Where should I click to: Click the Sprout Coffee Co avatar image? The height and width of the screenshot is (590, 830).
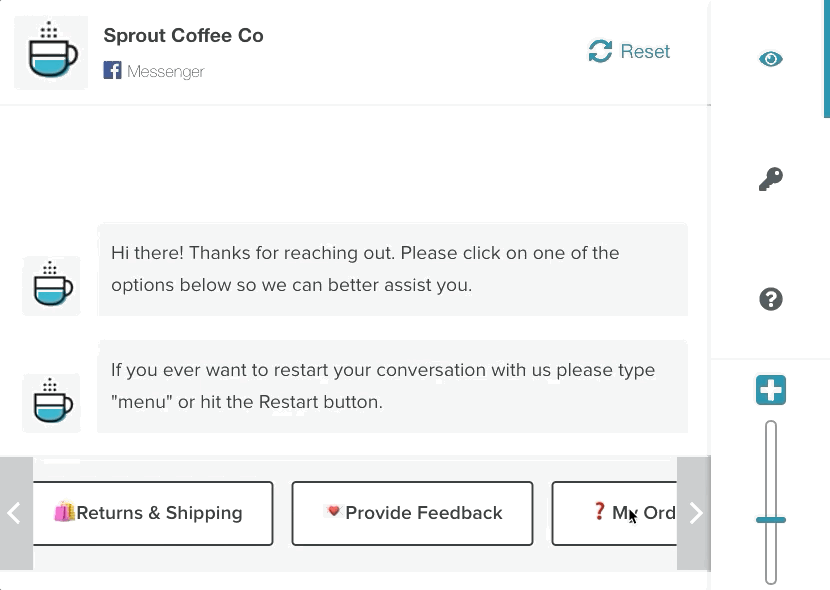pyautogui.click(x=50, y=52)
